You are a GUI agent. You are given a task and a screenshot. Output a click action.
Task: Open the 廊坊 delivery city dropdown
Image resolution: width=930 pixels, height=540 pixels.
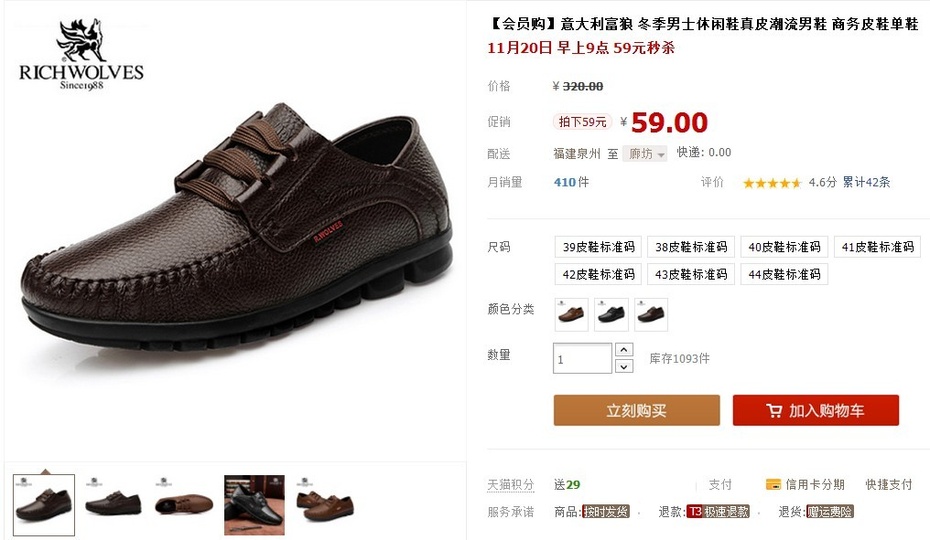pos(645,154)
